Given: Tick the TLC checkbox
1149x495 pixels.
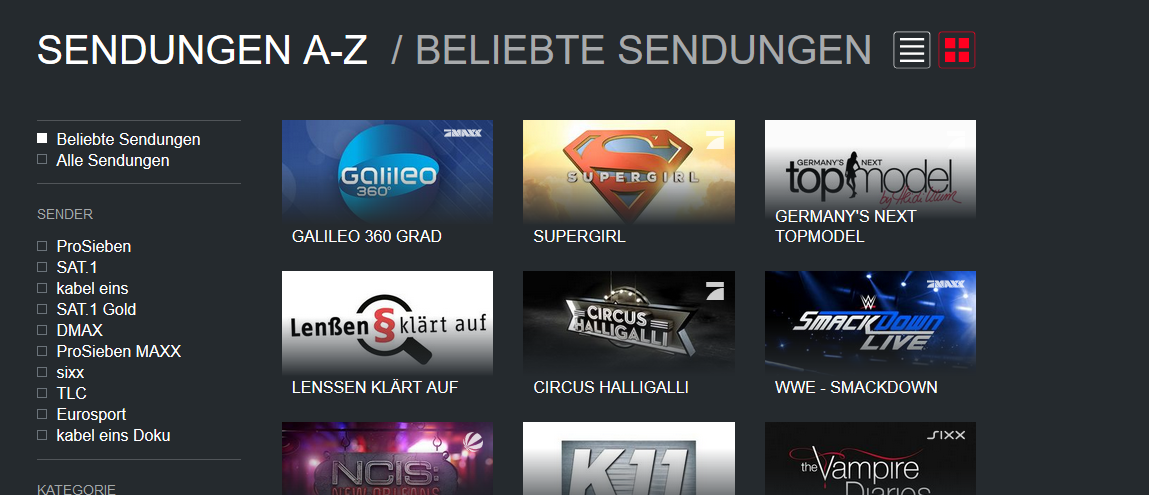Looking at the screenshot, I should (42, 393).
